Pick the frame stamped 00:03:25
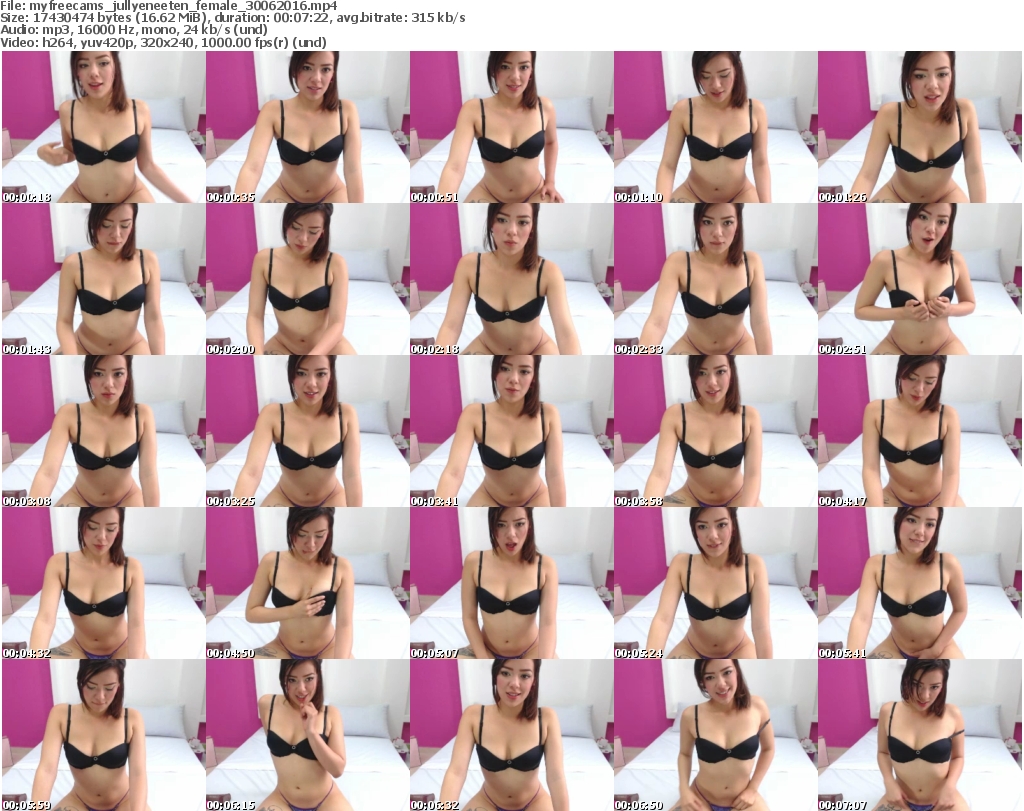Image resolution: width=1024 pixels, height=811 pixels. (x=308, y=431)
